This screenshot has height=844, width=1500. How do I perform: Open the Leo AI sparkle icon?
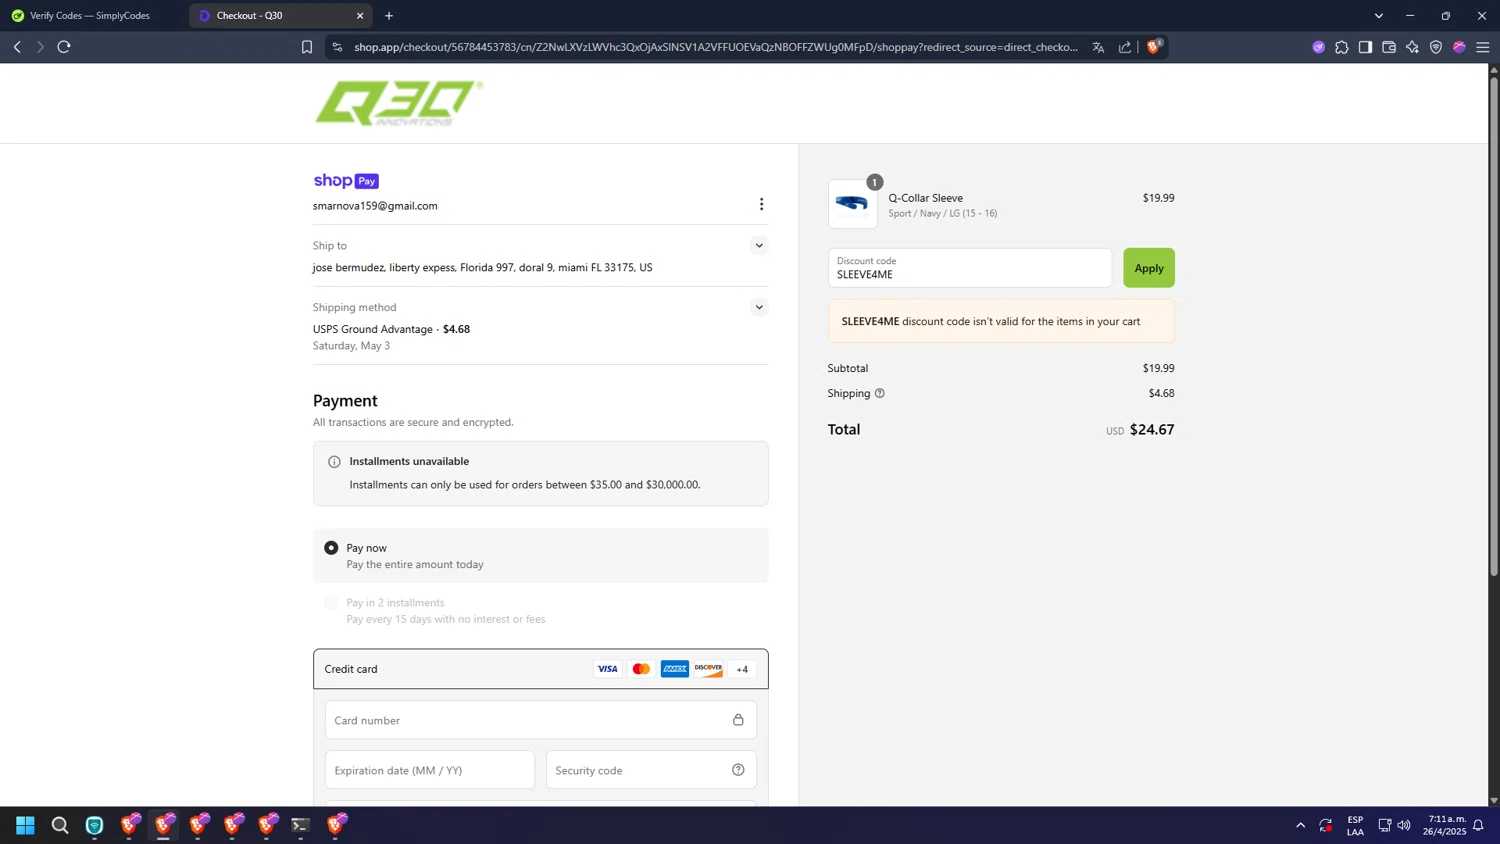1412,47
